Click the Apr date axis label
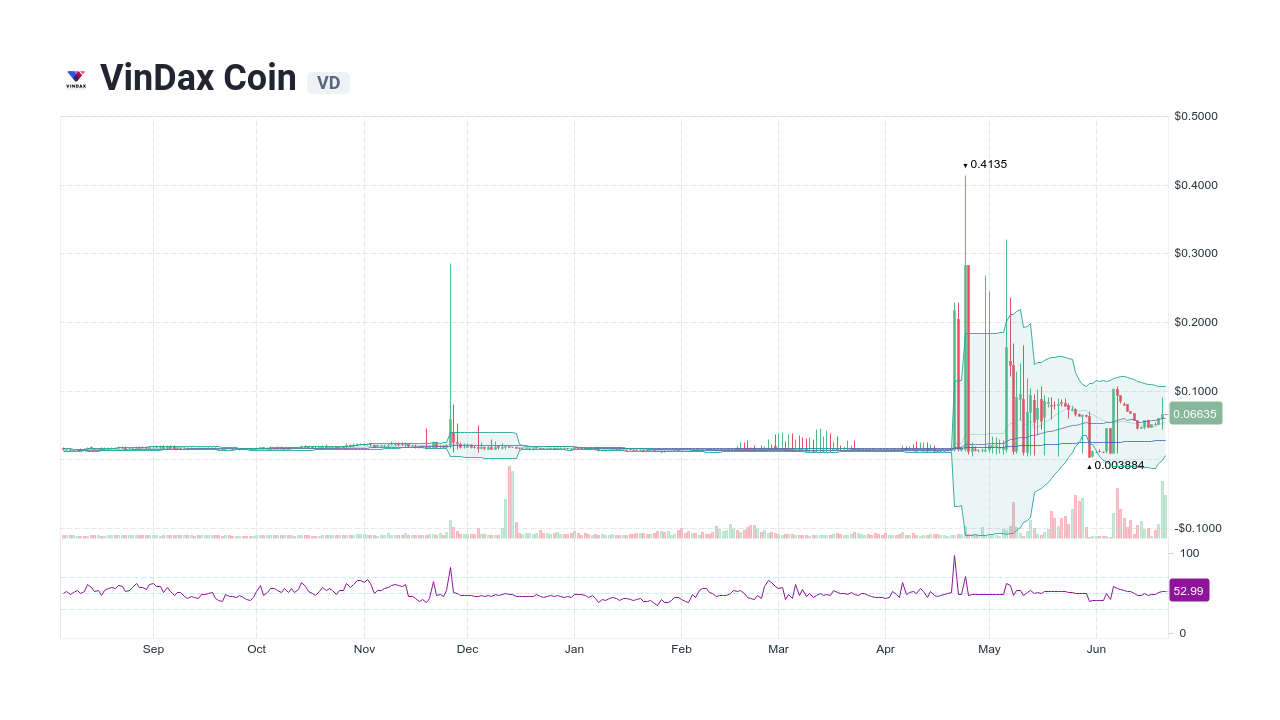The image size is (1280, 720). (885, 649)
